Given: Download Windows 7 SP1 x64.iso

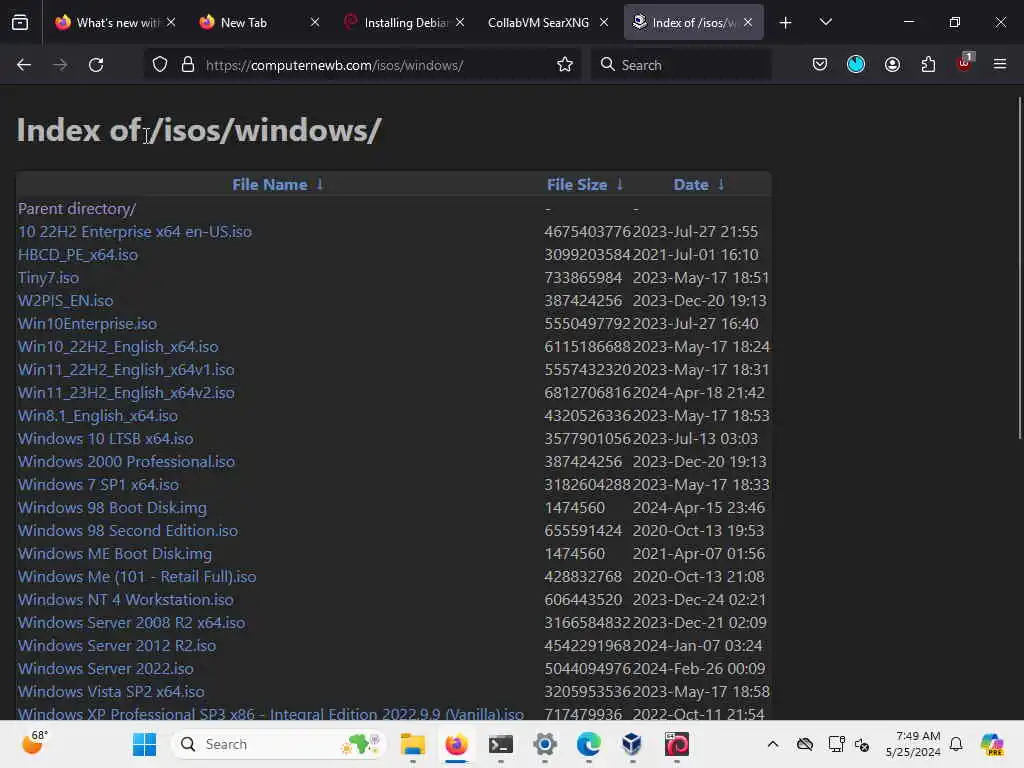Looking at the screenshot, I should click(x=98, y=485).
